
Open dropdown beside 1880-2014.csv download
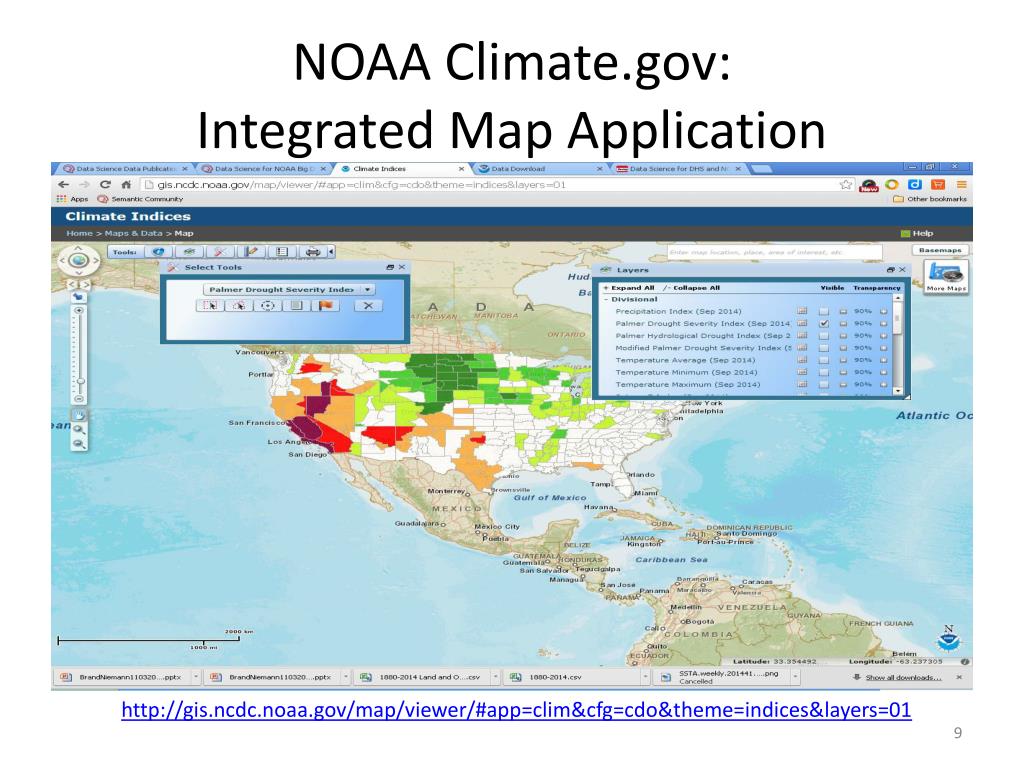coord(645,677)
